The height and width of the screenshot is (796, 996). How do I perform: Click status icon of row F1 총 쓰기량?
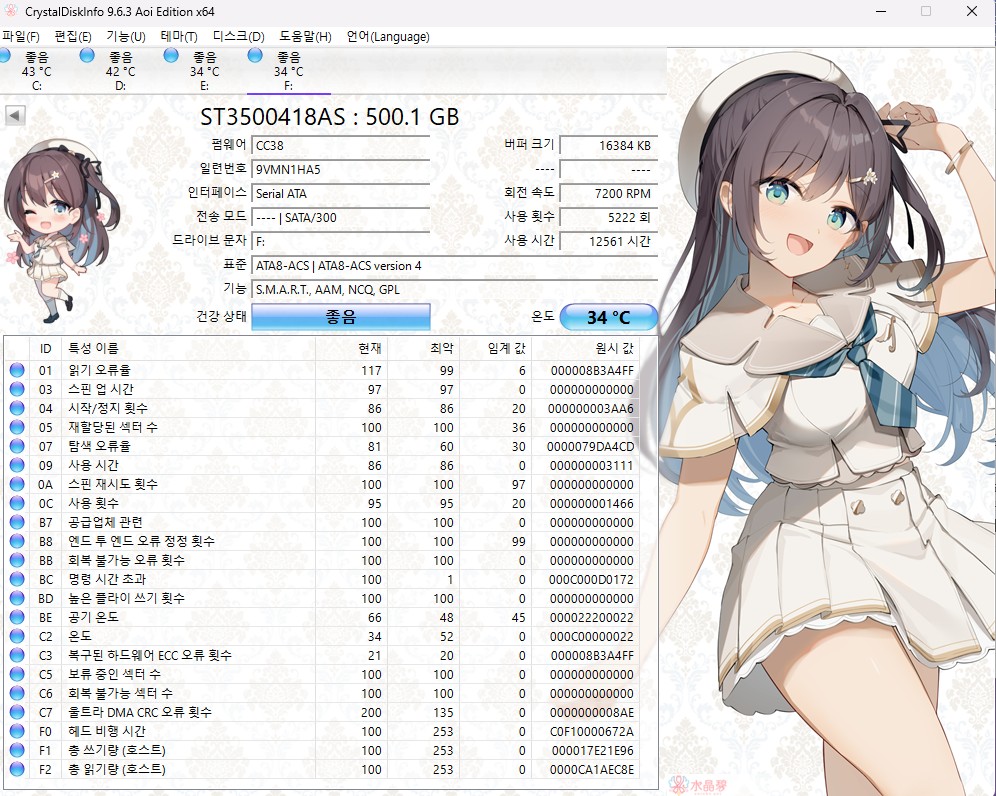pyautogui.click(x=17, y=750)
